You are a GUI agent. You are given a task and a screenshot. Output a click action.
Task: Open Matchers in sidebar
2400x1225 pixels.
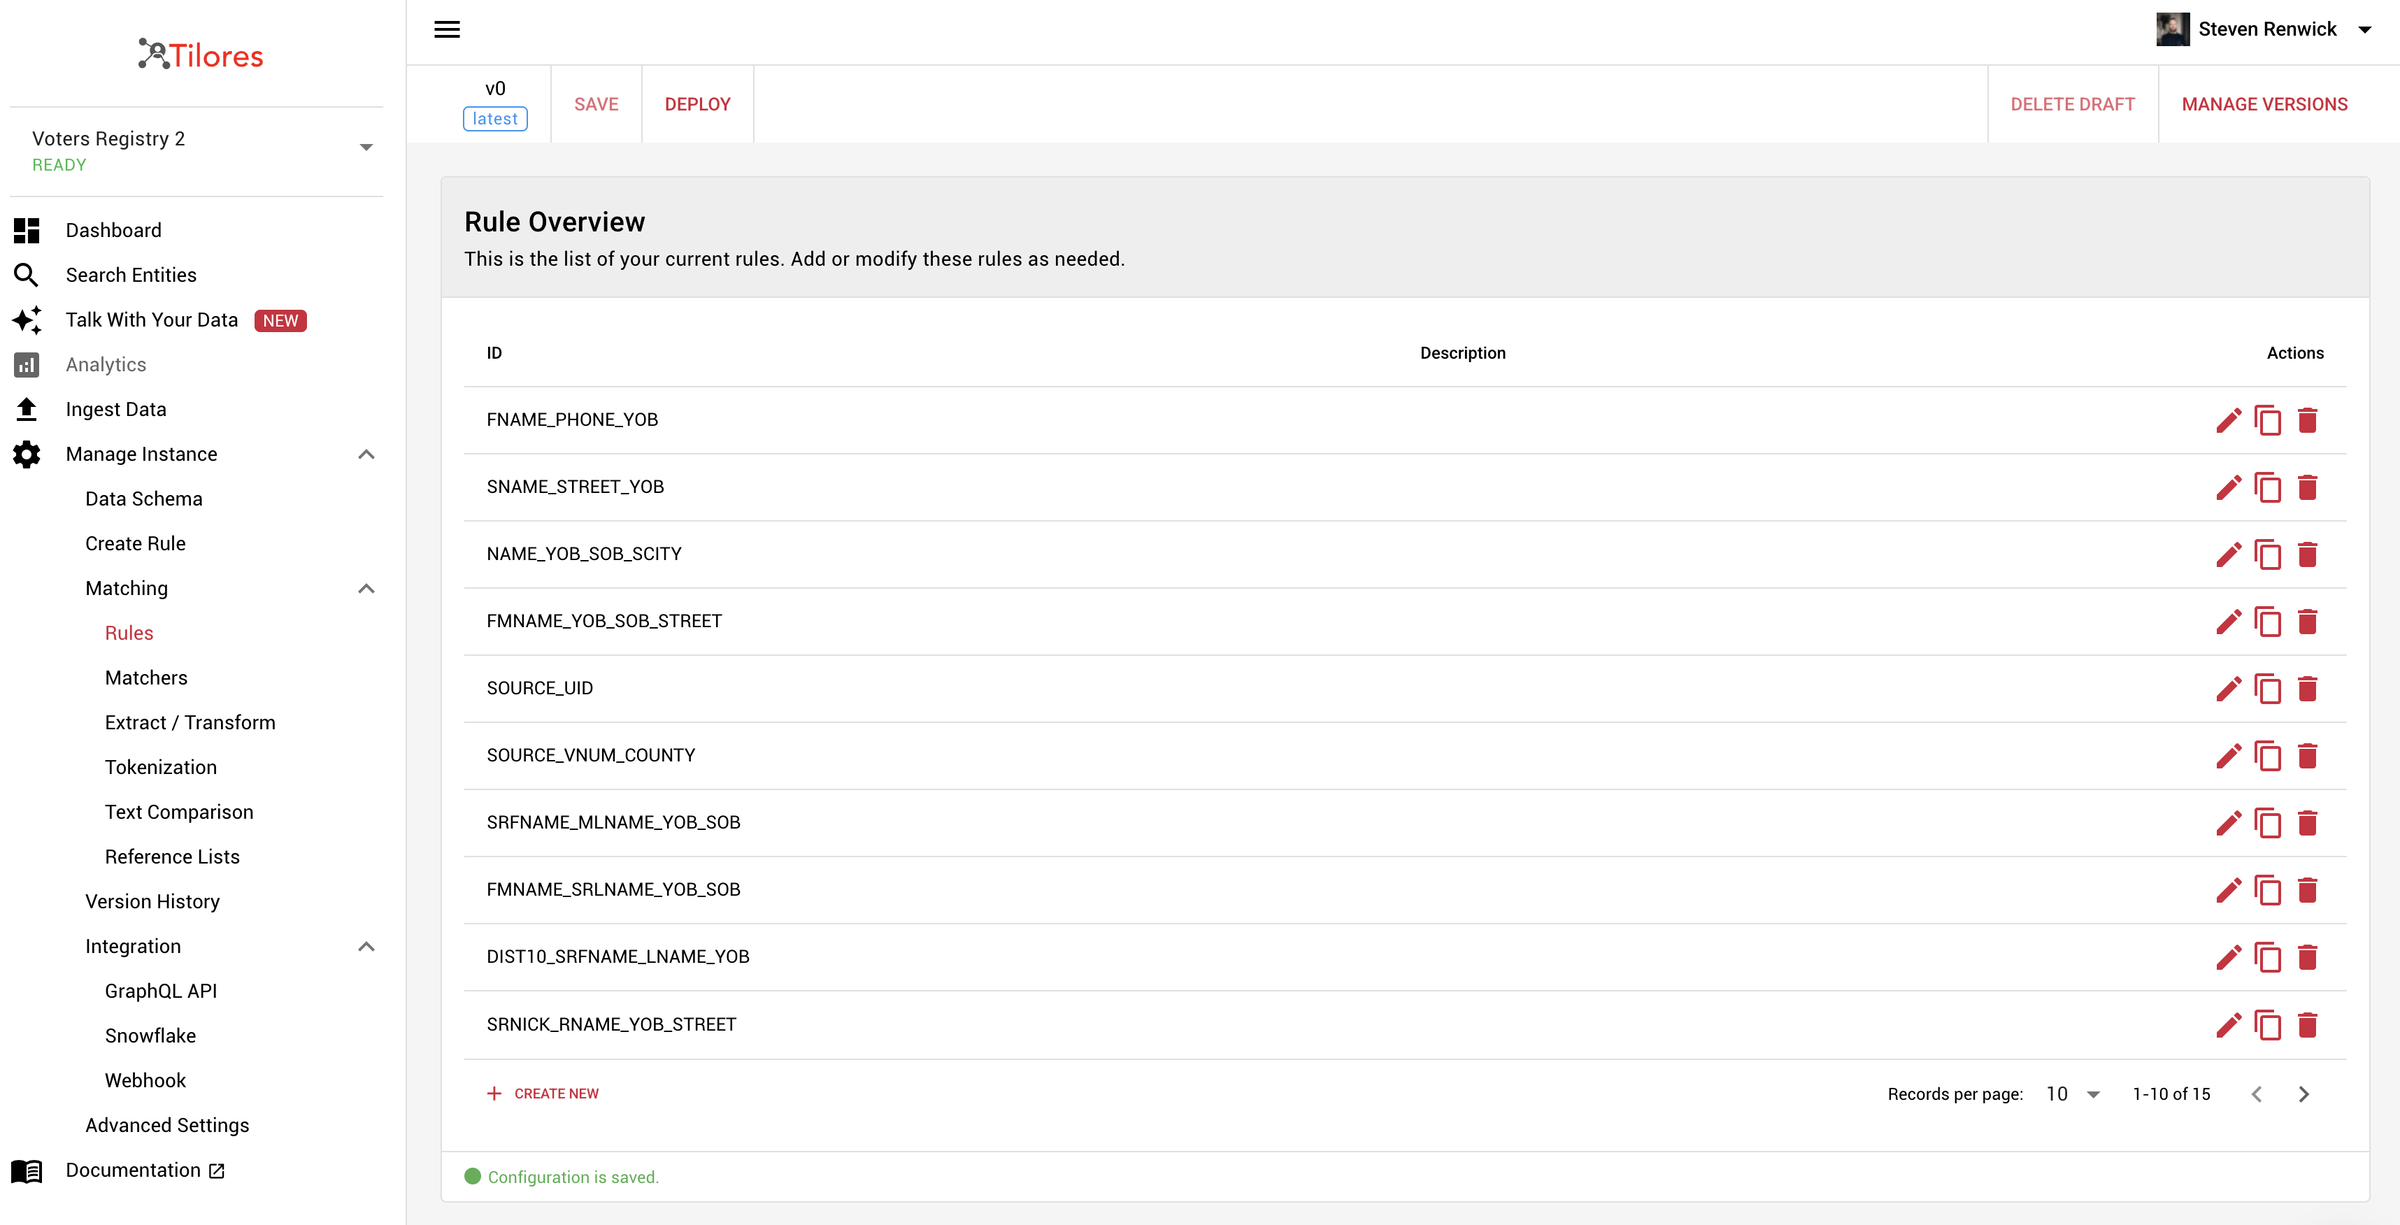coord(146,678)
